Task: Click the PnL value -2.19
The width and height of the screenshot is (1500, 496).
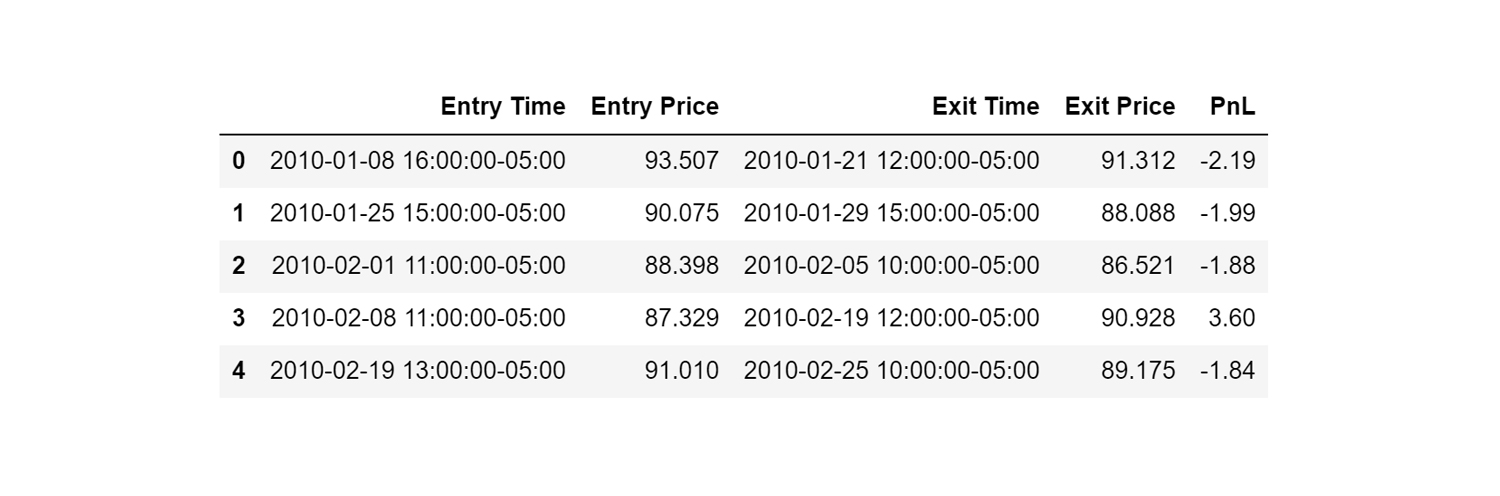Action: click(x=1228, y=160)
